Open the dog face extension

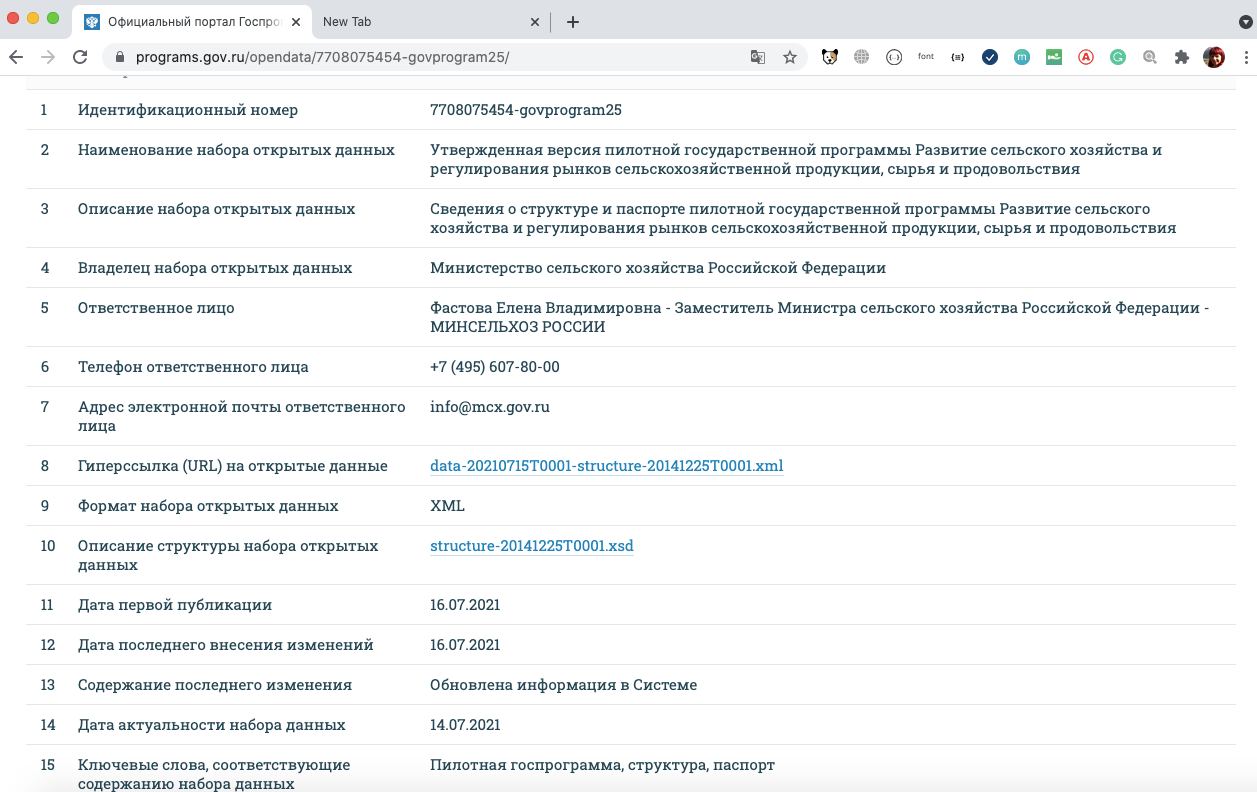point(830,57)
